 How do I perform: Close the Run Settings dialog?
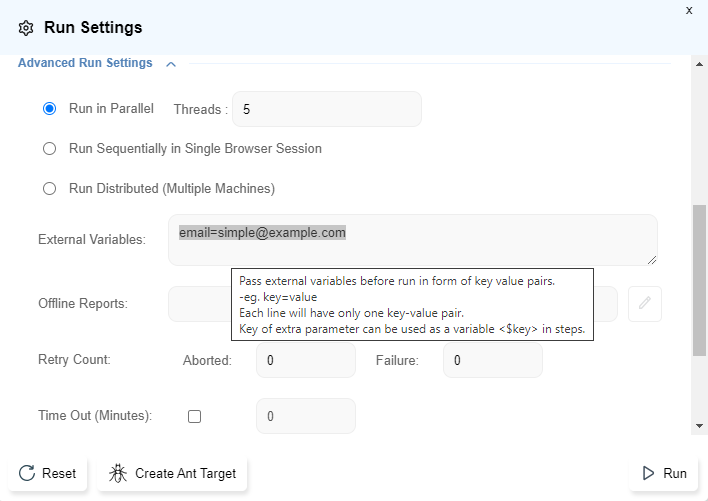click(x=688, y=10)
